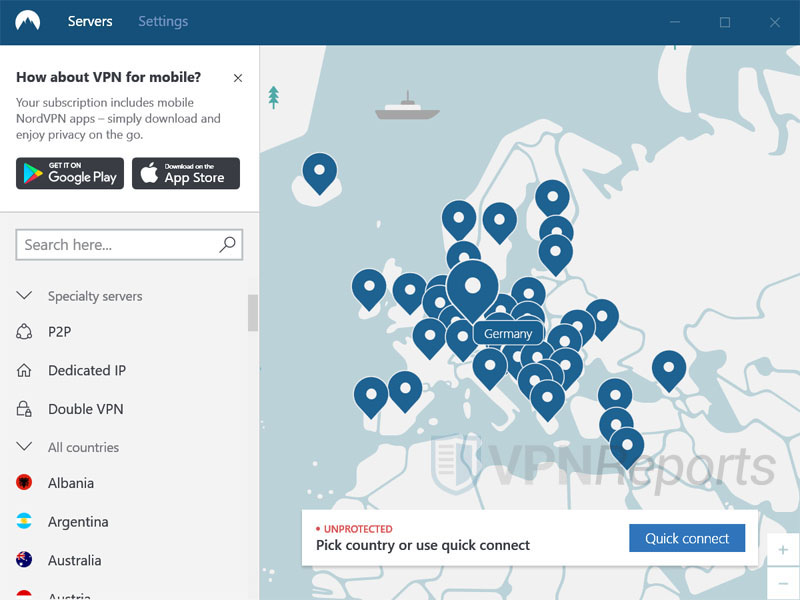Click the Iceland map pin
800x600 pixels.
(319, 173)
